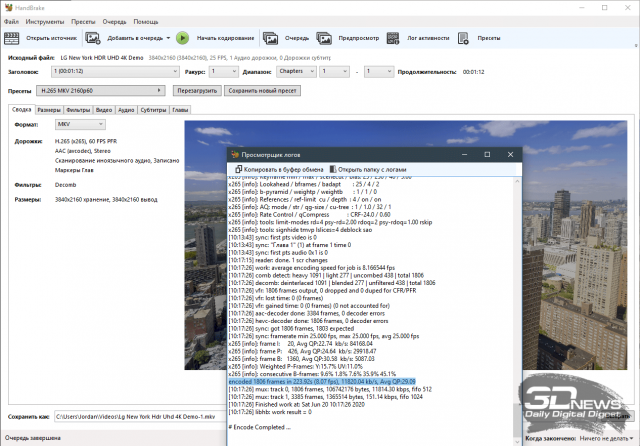The width and height of the screenshot is (640, 446).
Task: Open the Queue (Очередь) toolbar icon
Action: (271, 38)
